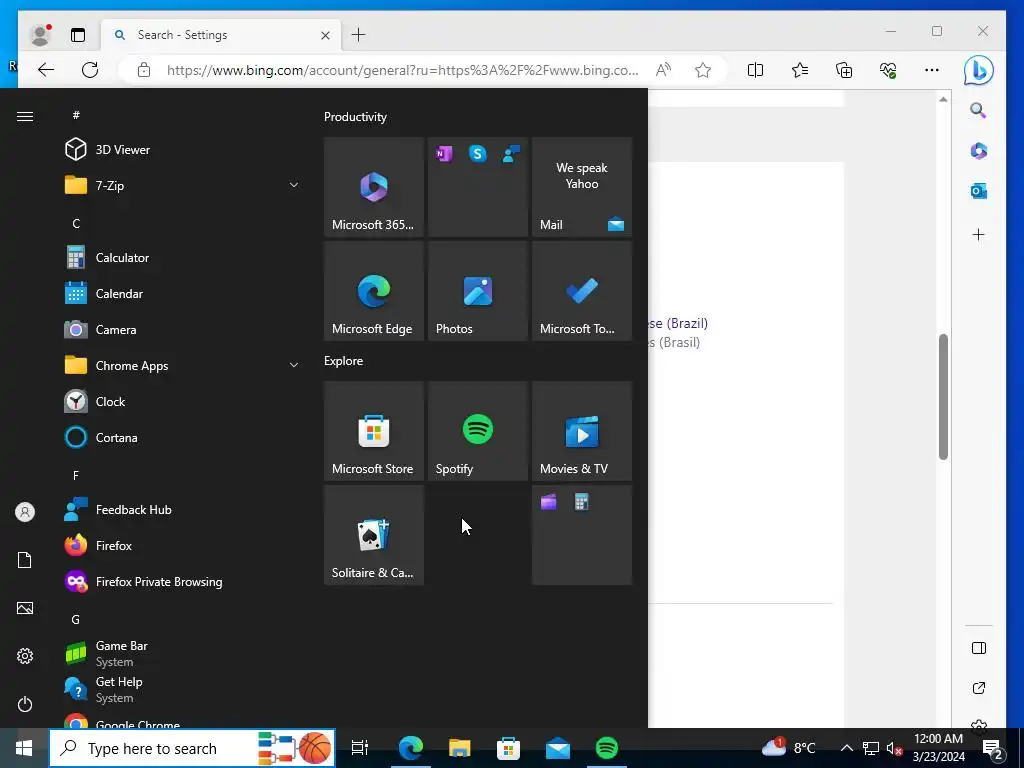Launch Cortana from the app list

tap(183, 437)
